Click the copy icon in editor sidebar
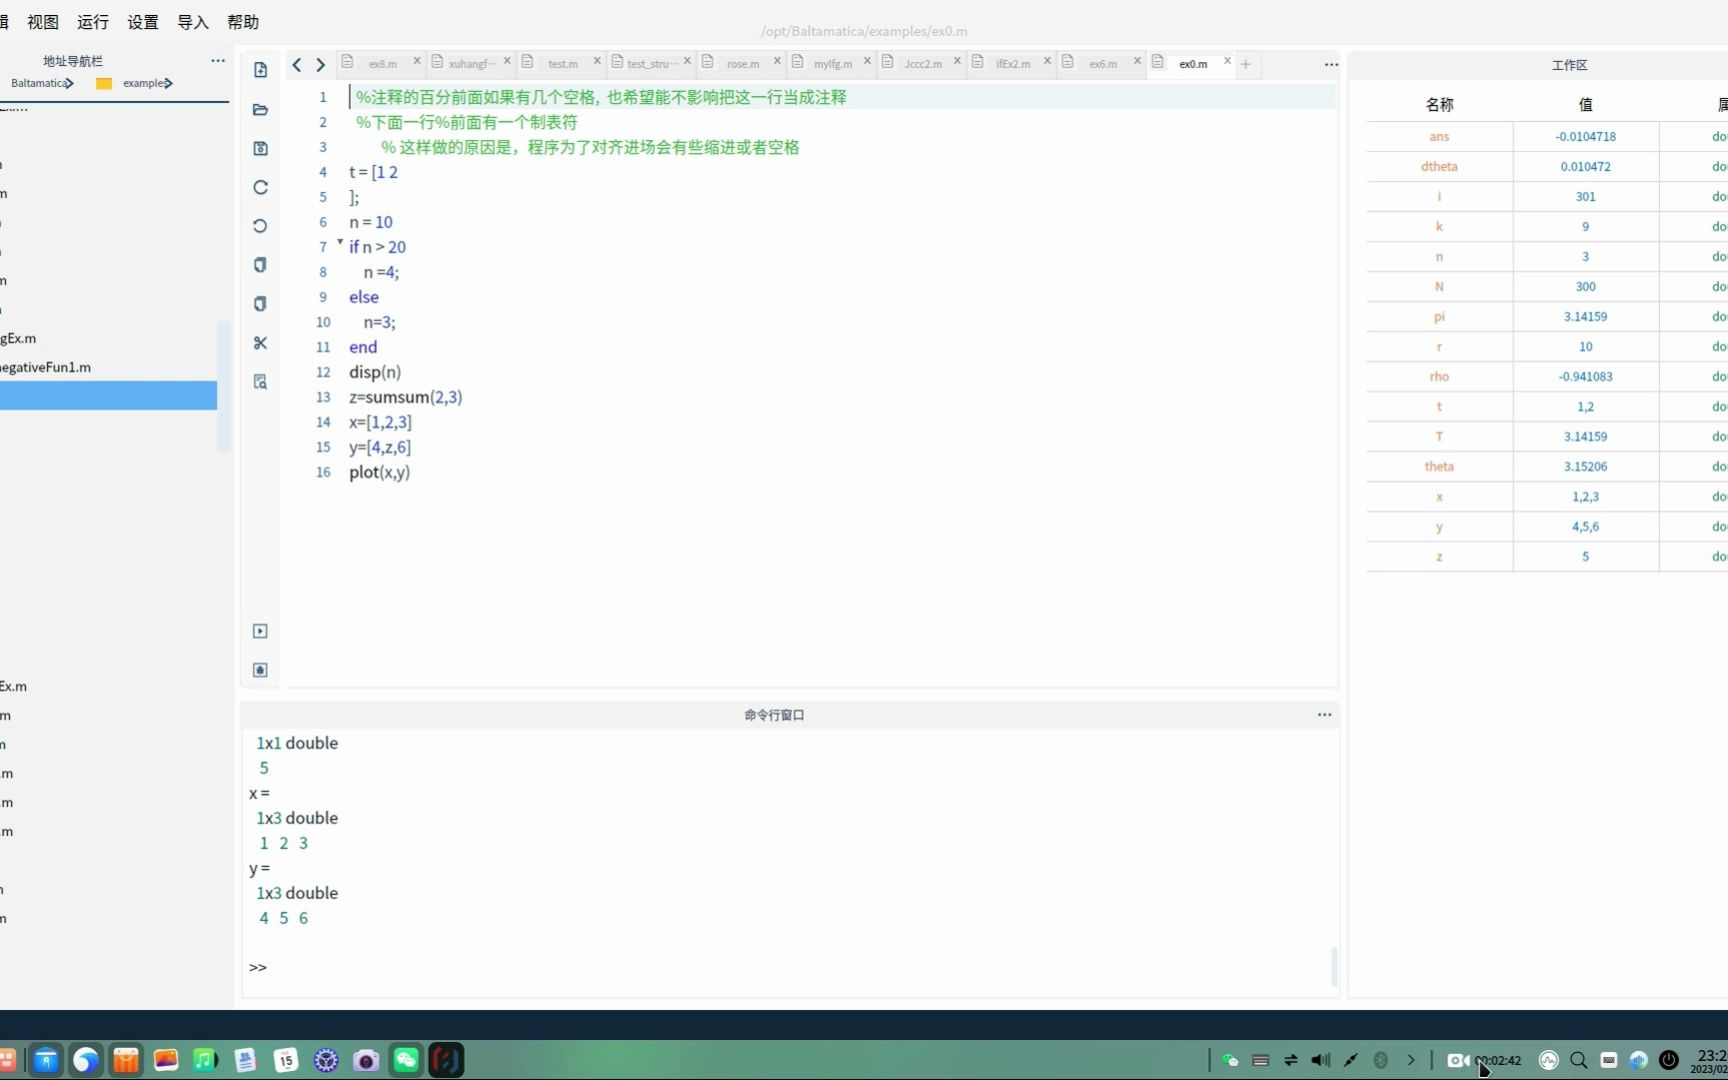Viewport: 1728px width, 1080px height. pyautogui.click(x=260, y=265)
